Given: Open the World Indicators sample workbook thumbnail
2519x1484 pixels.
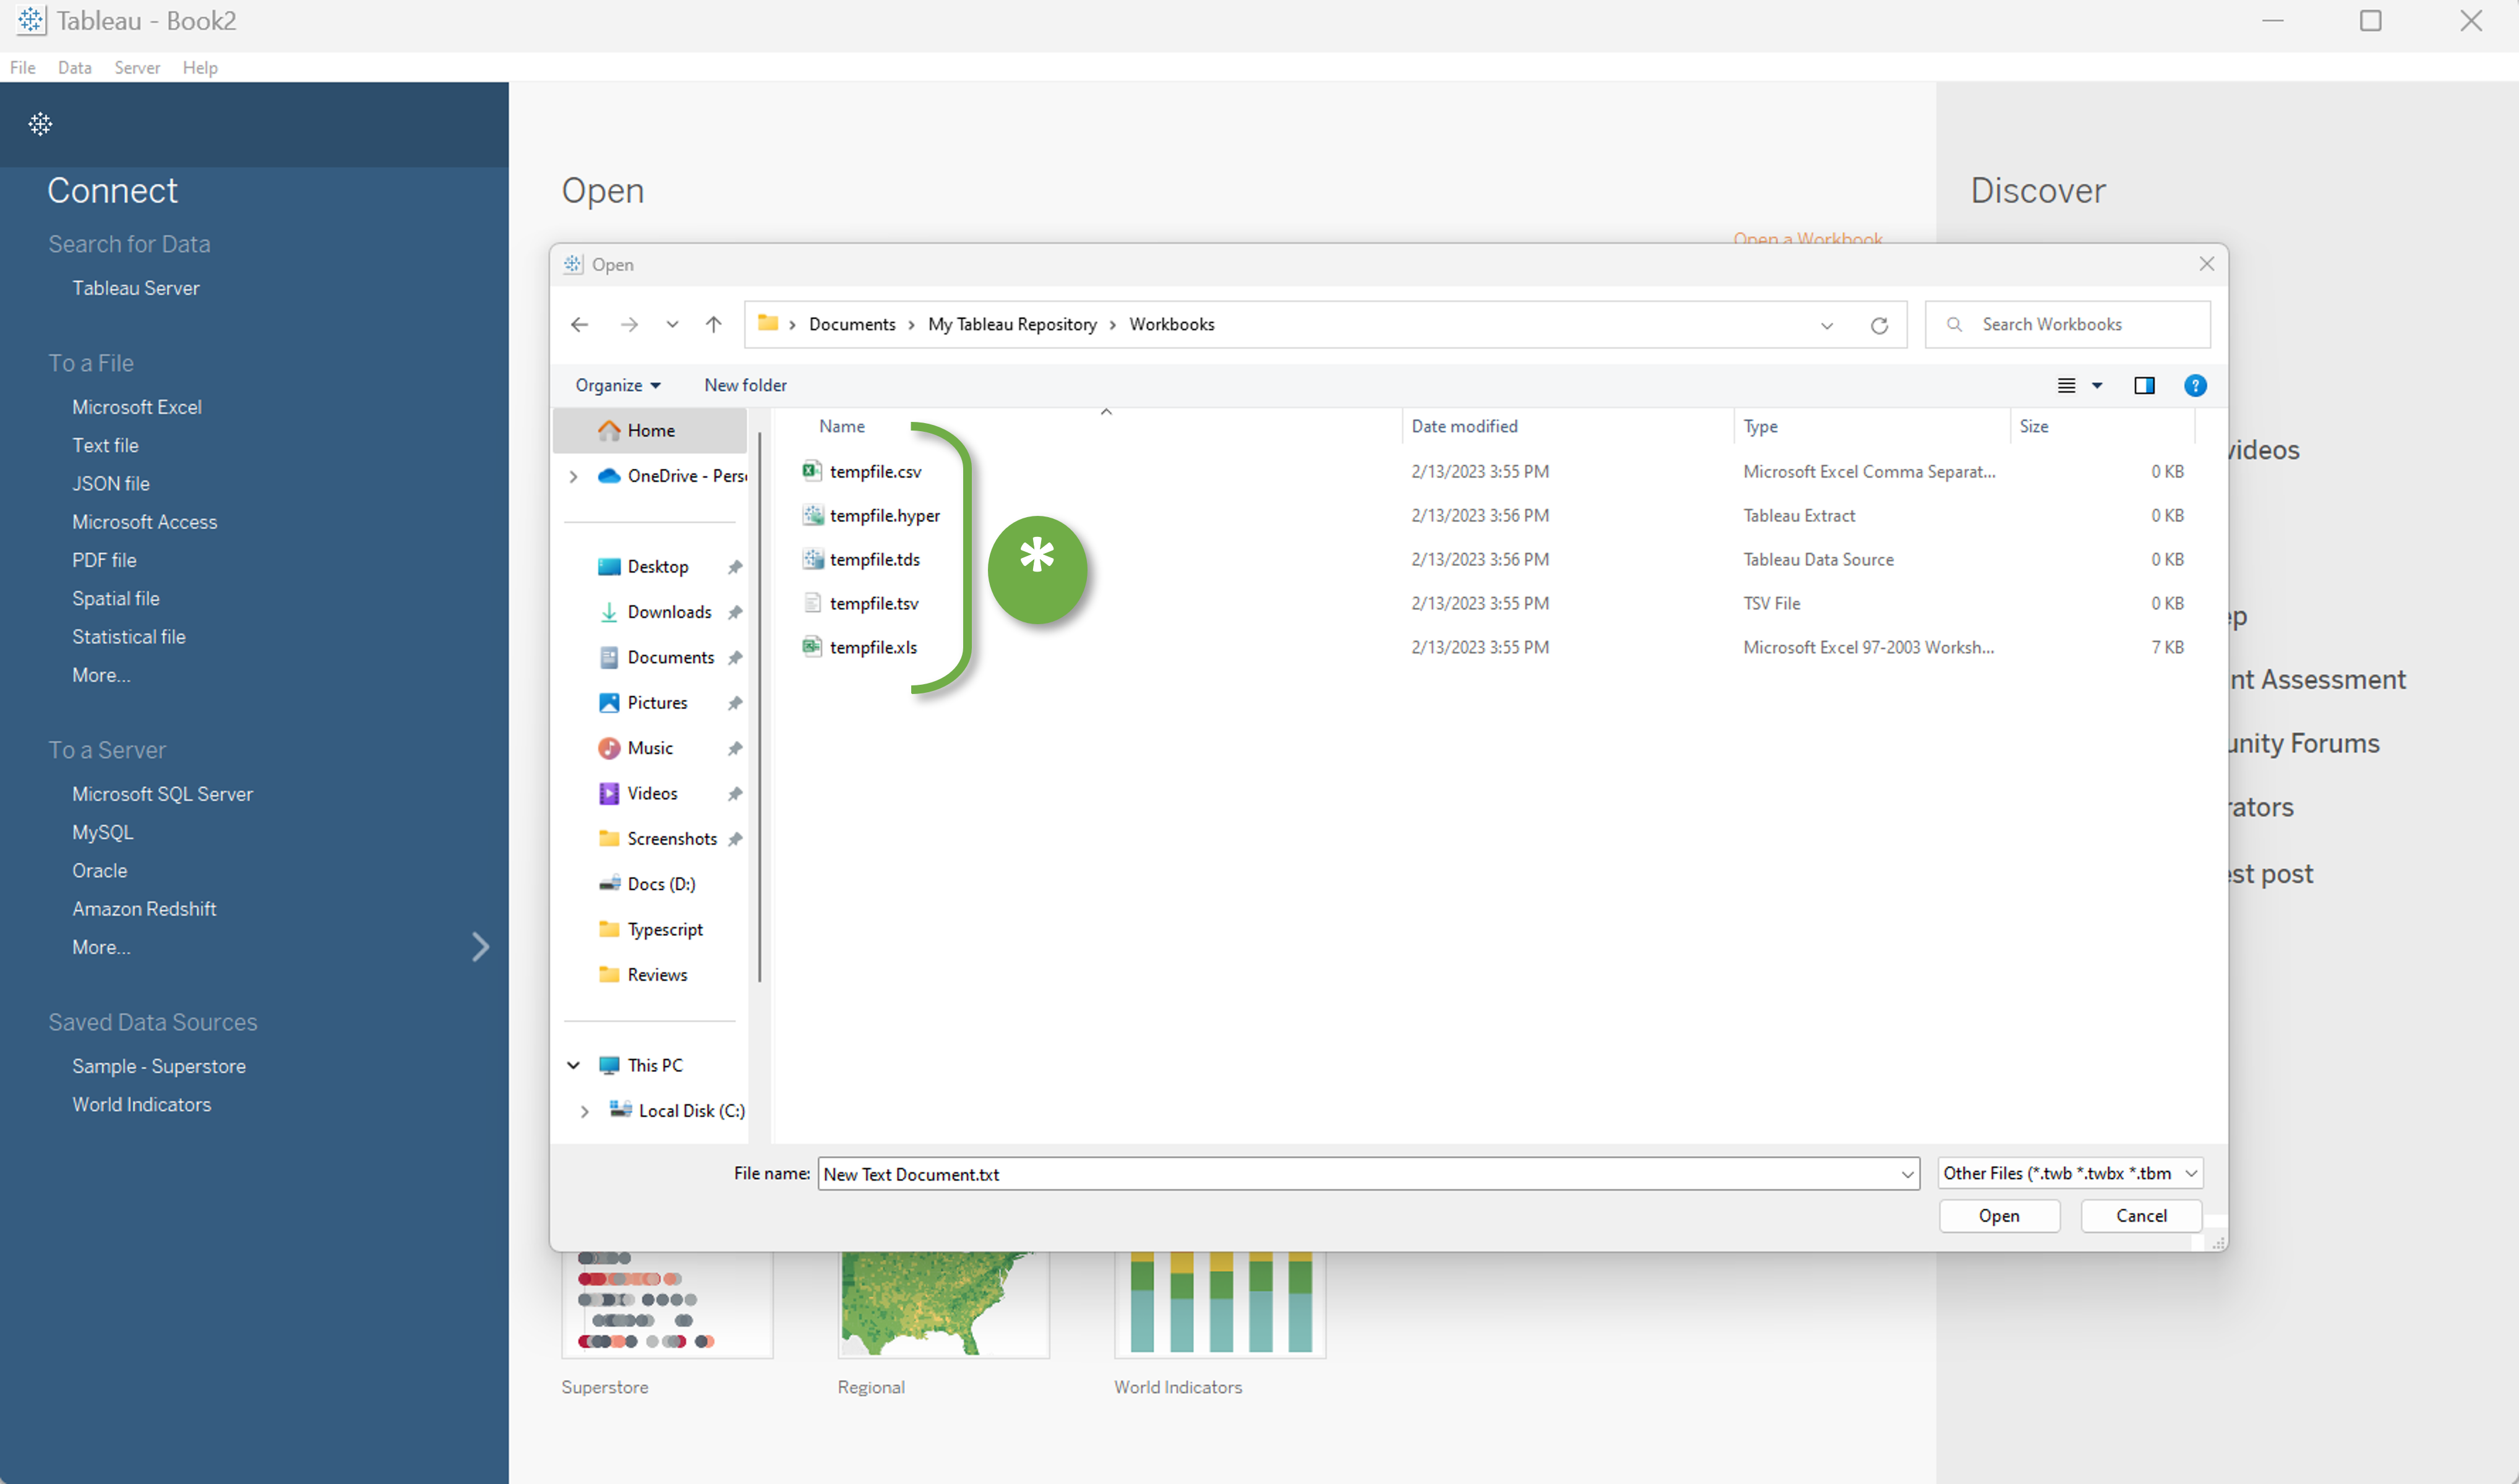Looking at the screenshot, I should point(1220,1304).
